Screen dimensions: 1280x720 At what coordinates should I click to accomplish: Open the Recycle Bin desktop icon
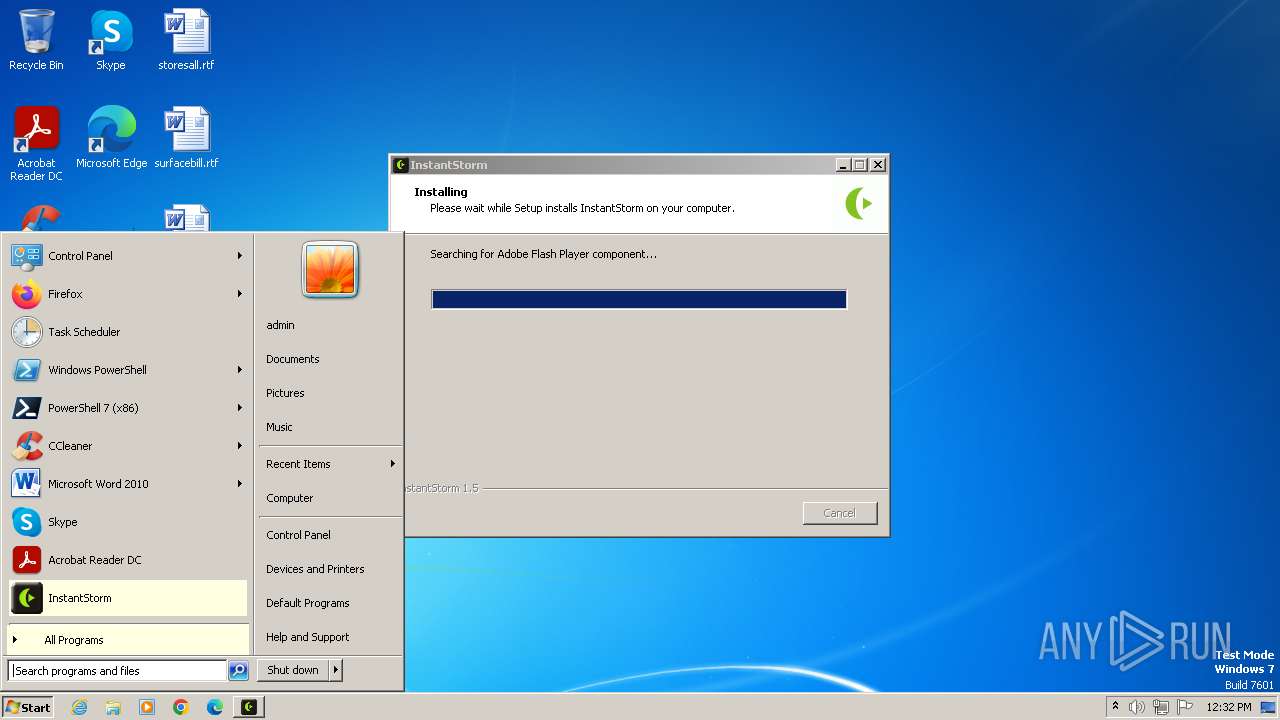(36, 40)
